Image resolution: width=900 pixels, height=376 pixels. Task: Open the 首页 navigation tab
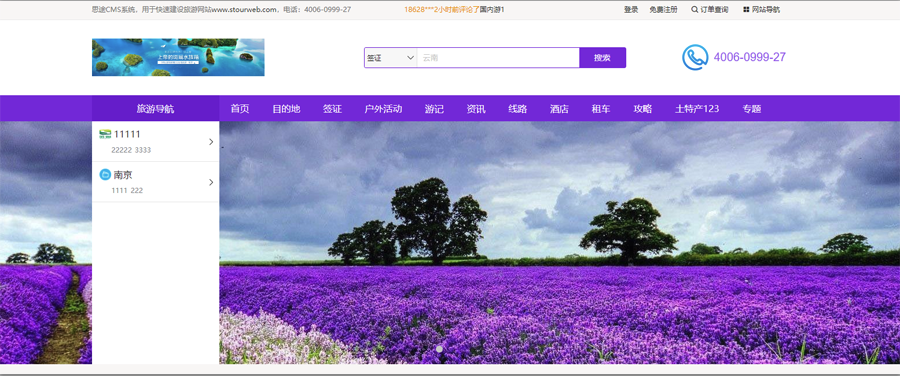[x=240, y=108]
